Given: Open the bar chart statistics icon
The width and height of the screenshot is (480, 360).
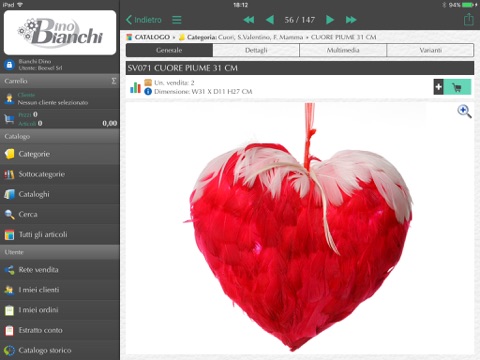Looking at the screenshot, I should tap(135, 88).
